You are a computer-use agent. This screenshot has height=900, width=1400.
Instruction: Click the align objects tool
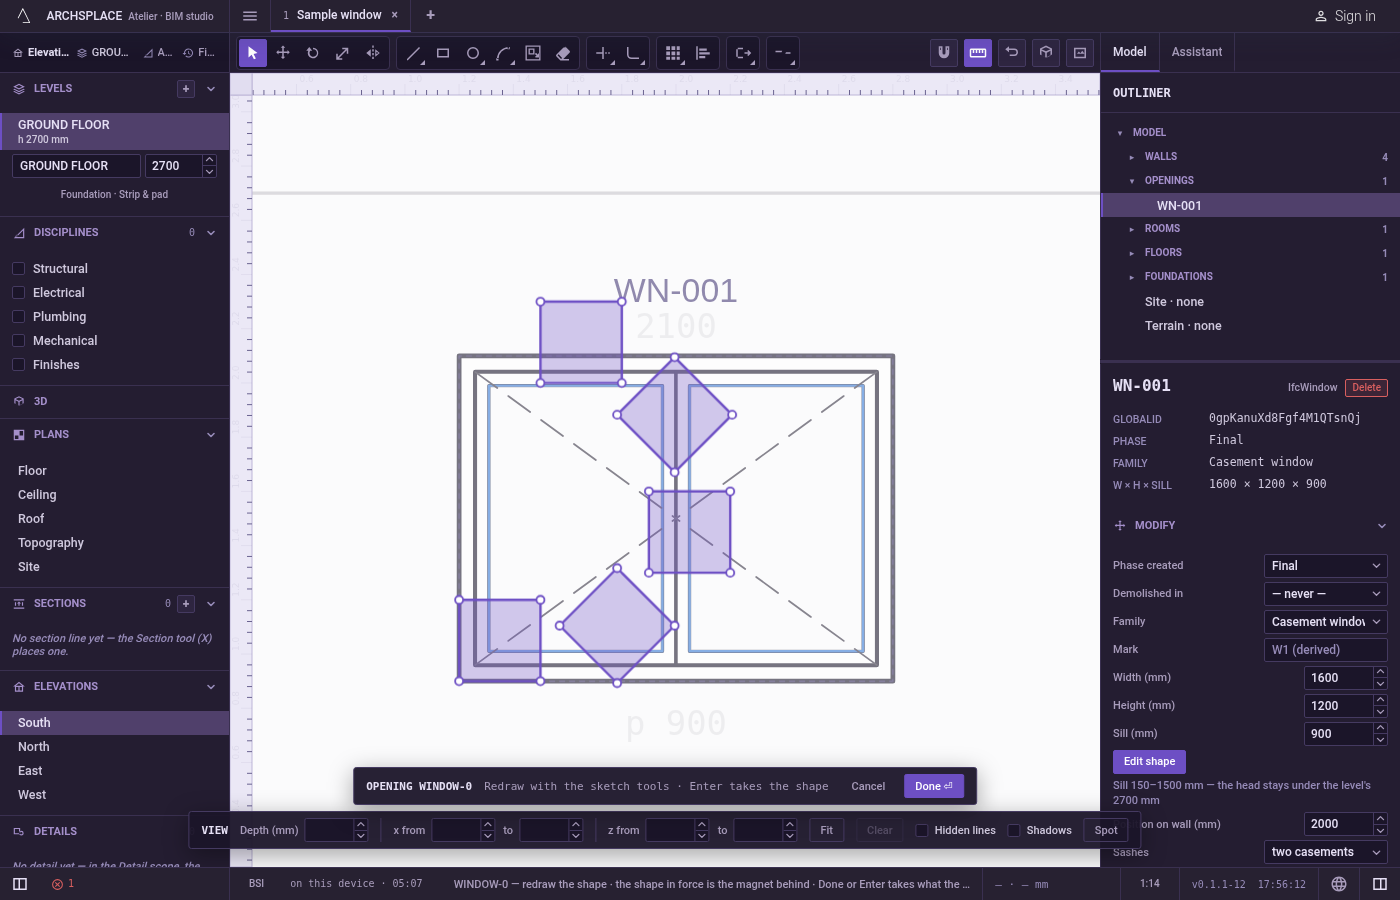(703, 53)
